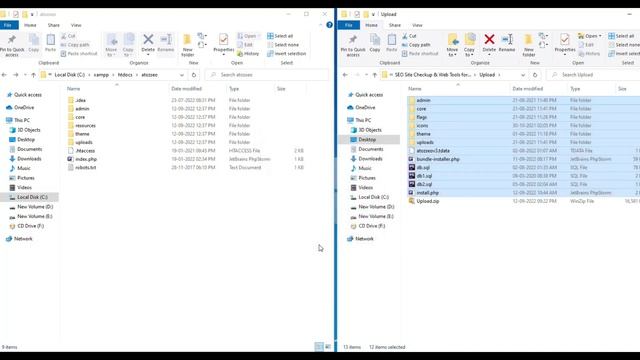
Task: Click Refresh button in atozseo address bar
Action: (194, 75)
